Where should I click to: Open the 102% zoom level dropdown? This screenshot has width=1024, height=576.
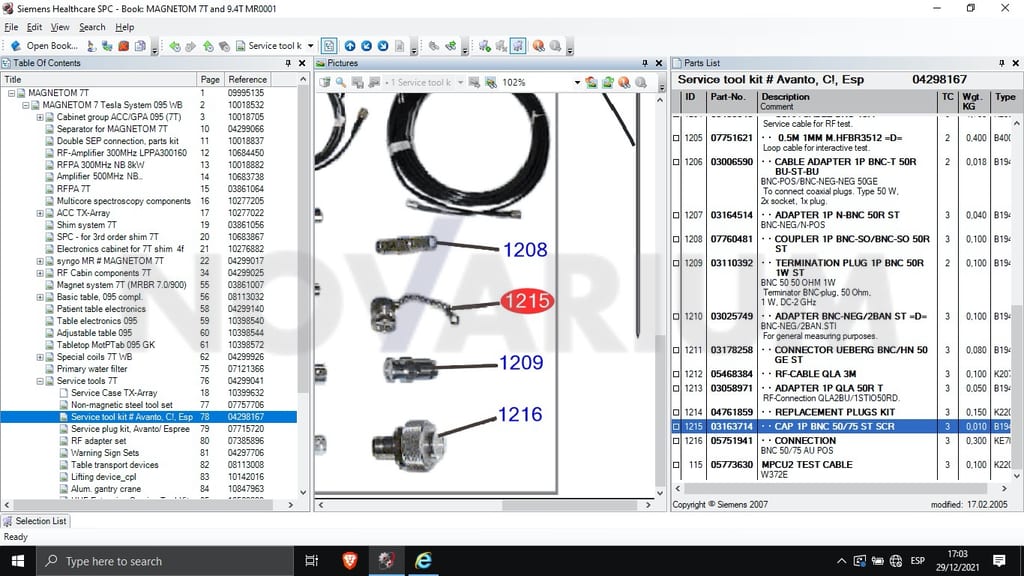(577, 82)
